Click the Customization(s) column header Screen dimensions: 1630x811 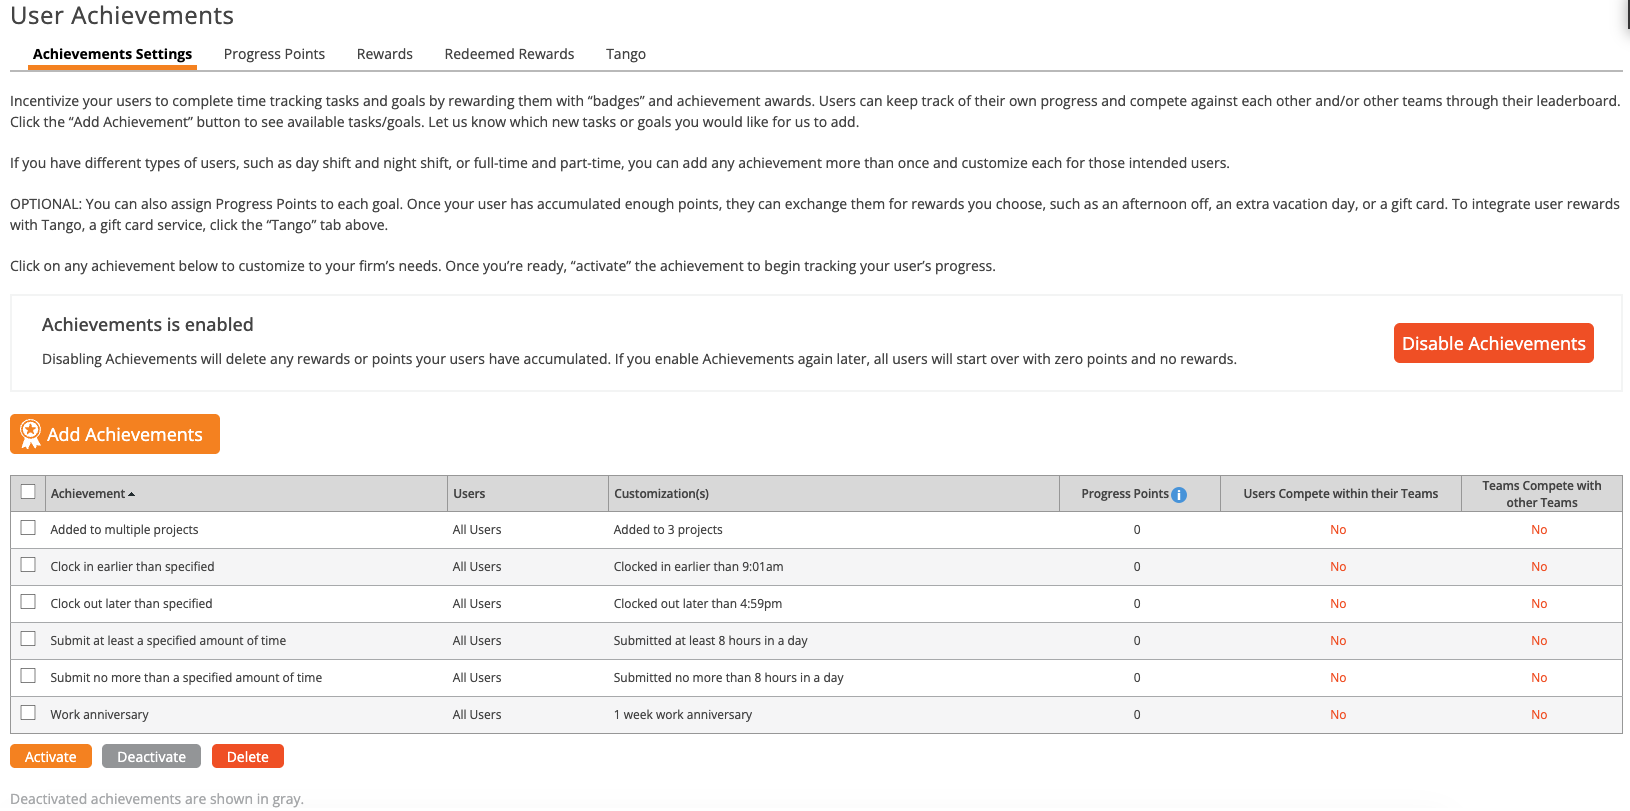tap(661, 494)
